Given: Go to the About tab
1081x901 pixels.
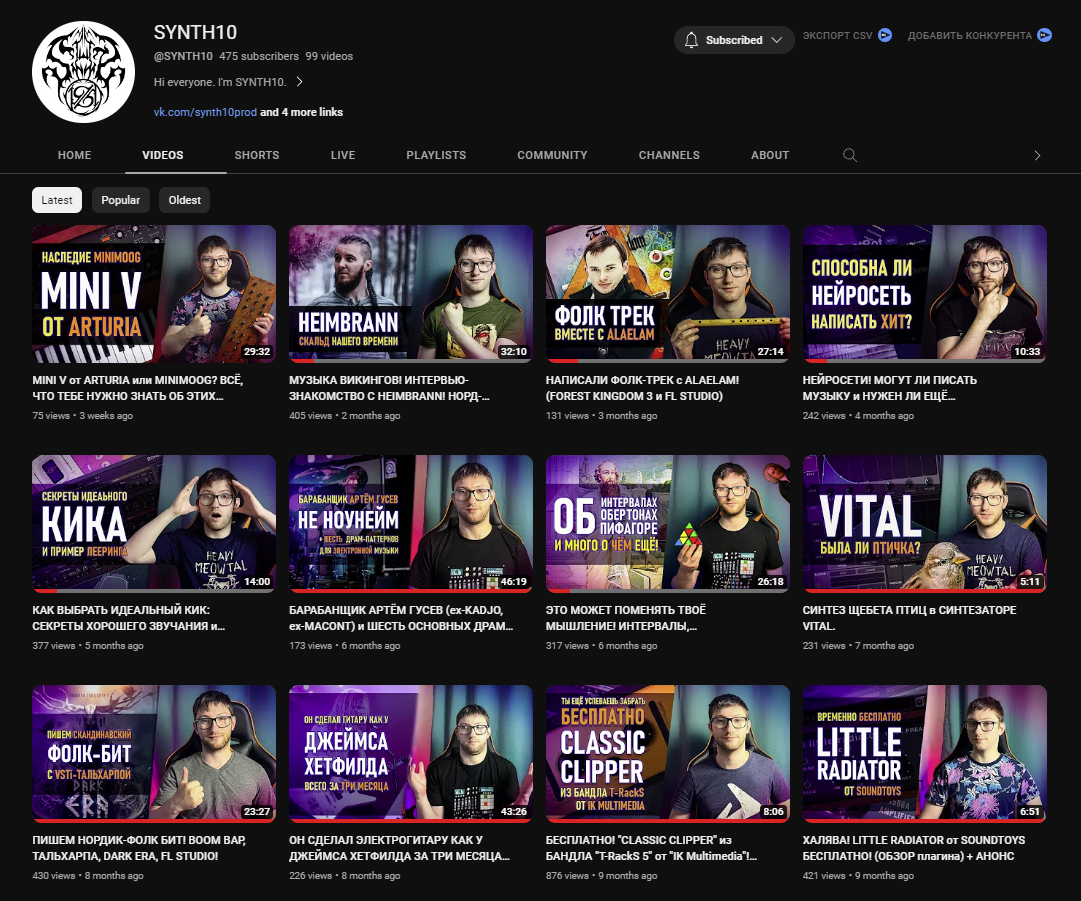Looking at the screenshot, I should (x=769, y=155).
